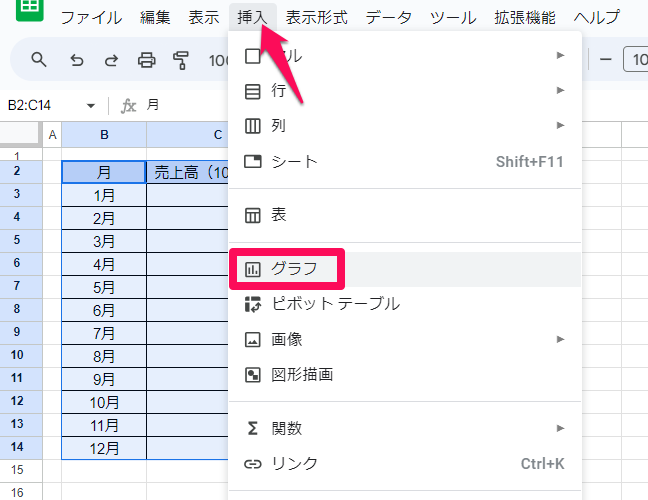Click the search menus magnifier icon
Screen dimensions: 648x500
point(38,60)
